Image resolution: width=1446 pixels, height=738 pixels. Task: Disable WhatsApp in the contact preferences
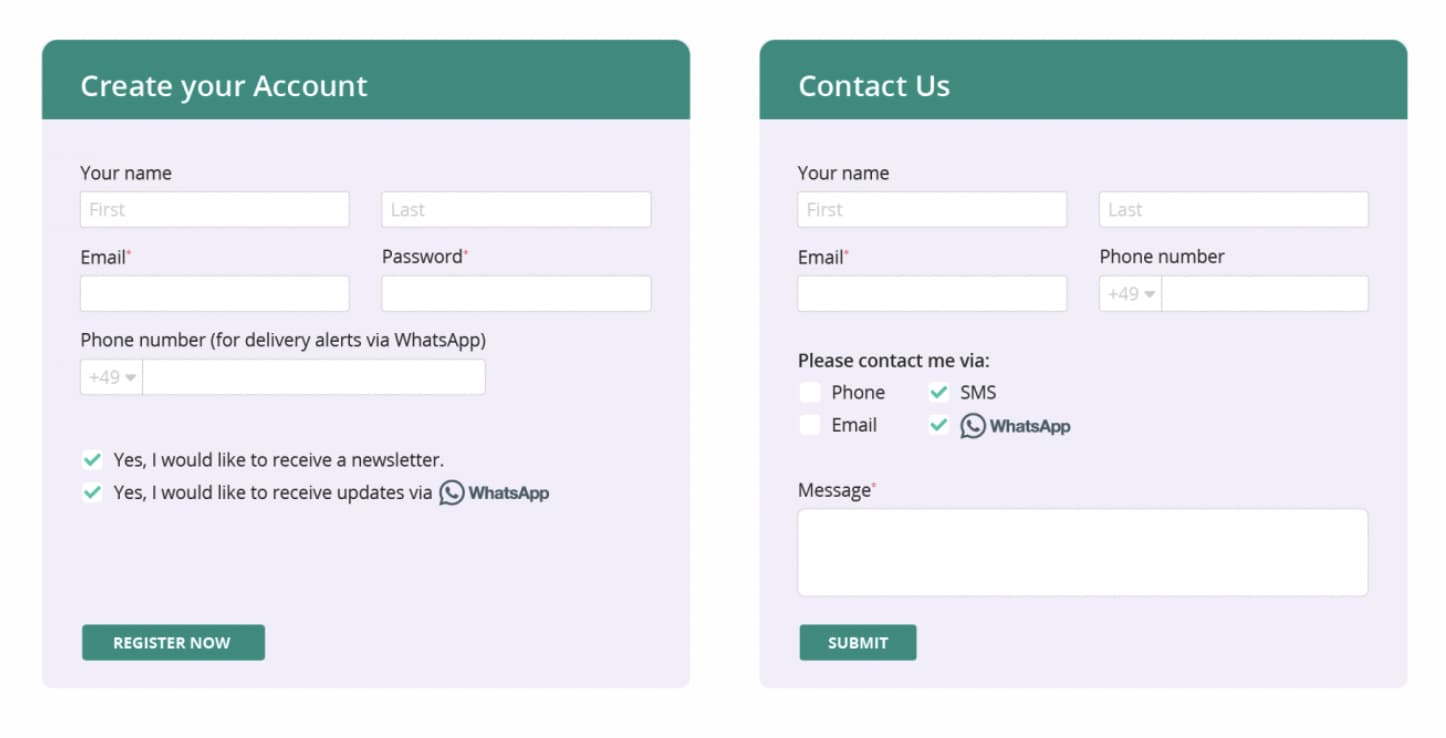point(938,425)
